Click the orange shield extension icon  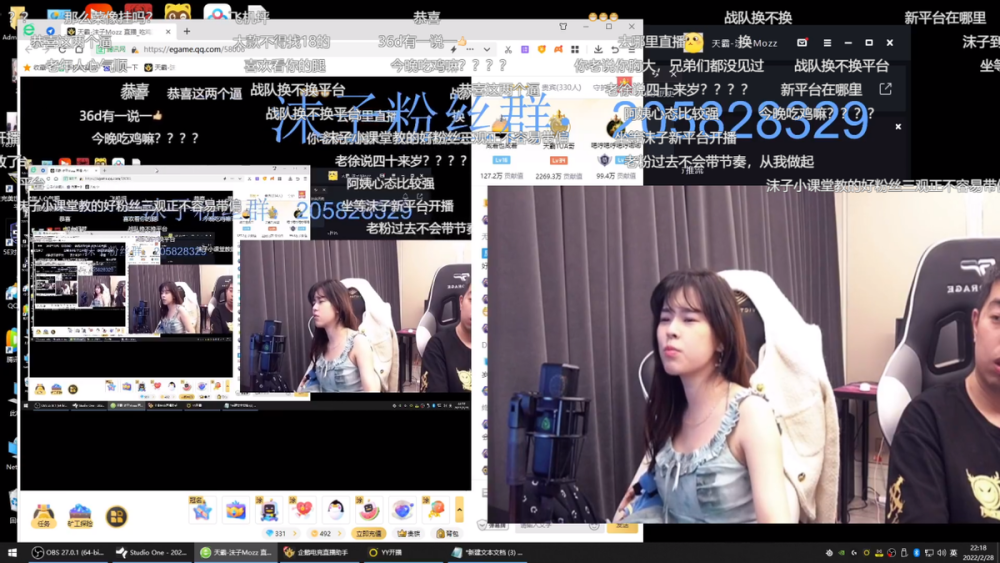541,49
